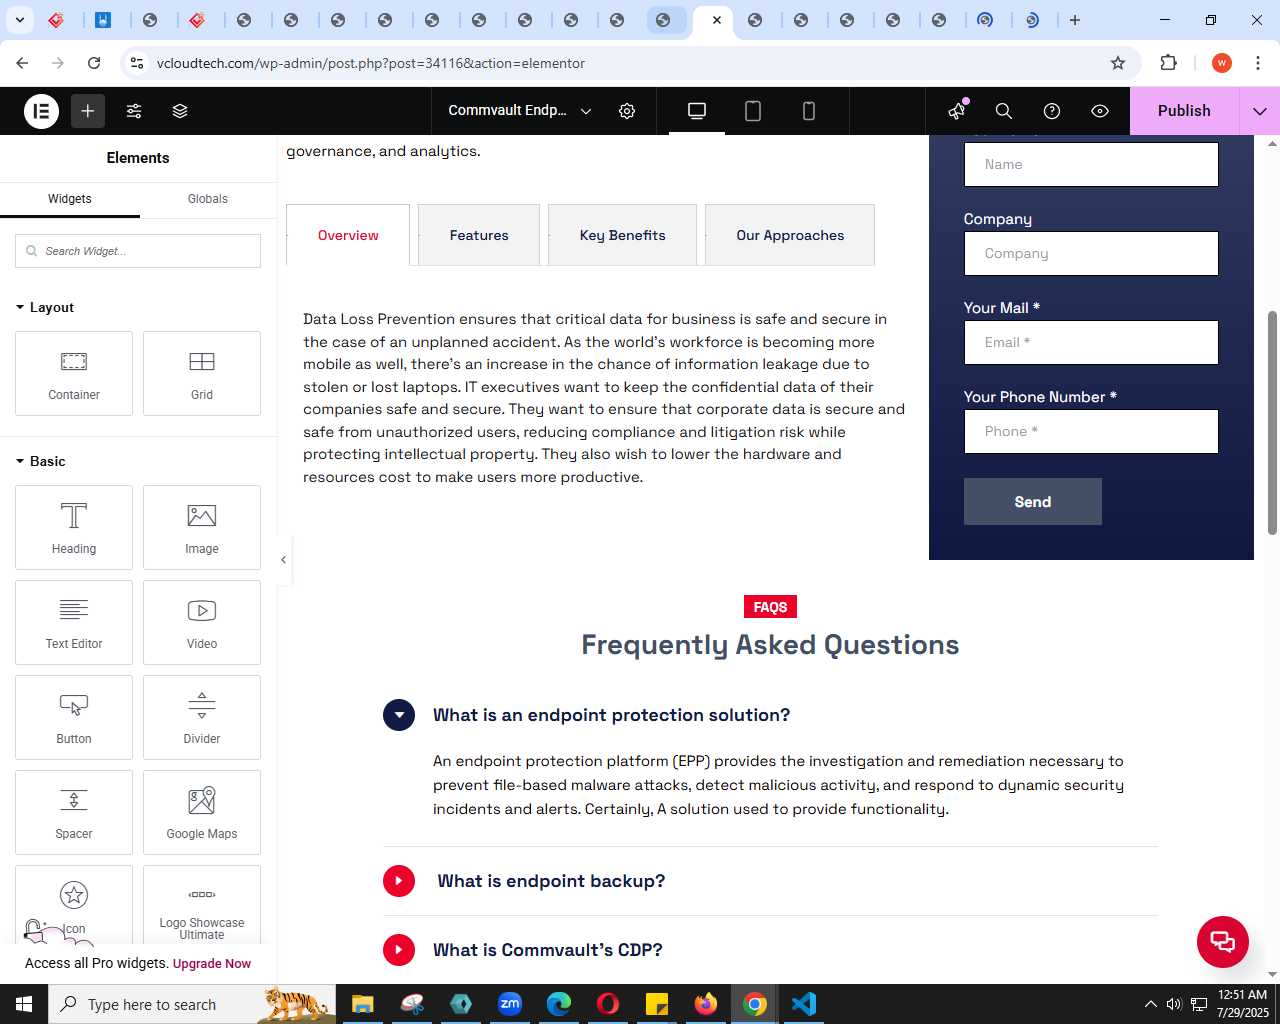Click the Name input field
1280x1024 pixels.
click(1091, 164)
